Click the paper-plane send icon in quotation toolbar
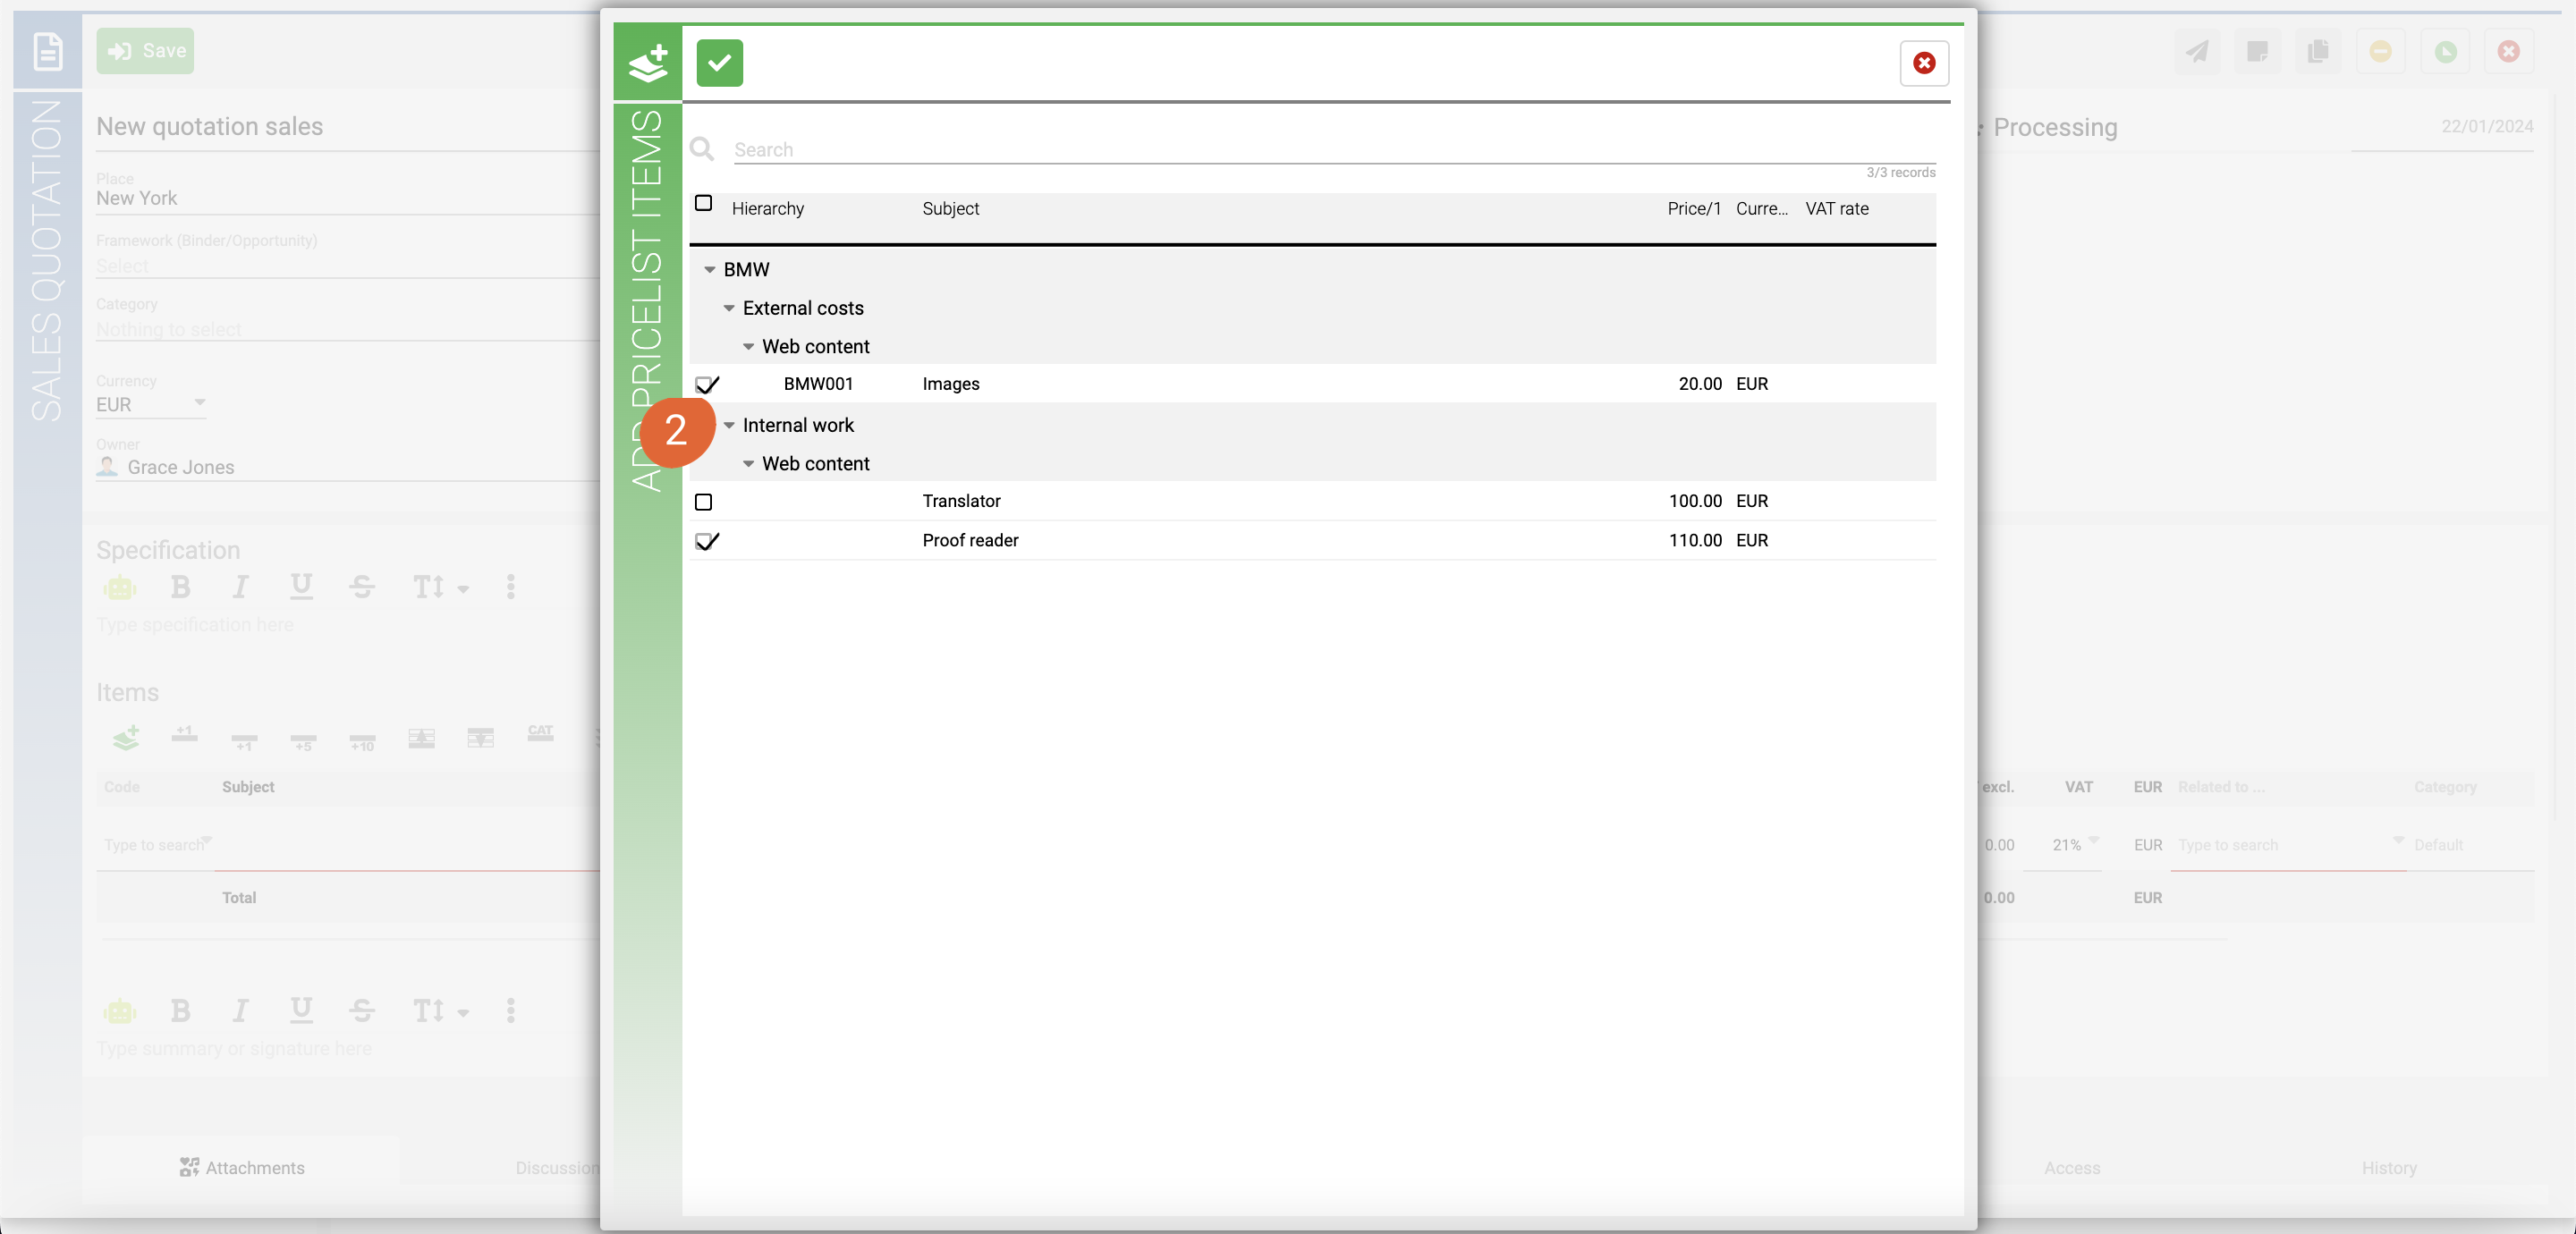The image size is (2576, 1234). tap(2196, 51)
